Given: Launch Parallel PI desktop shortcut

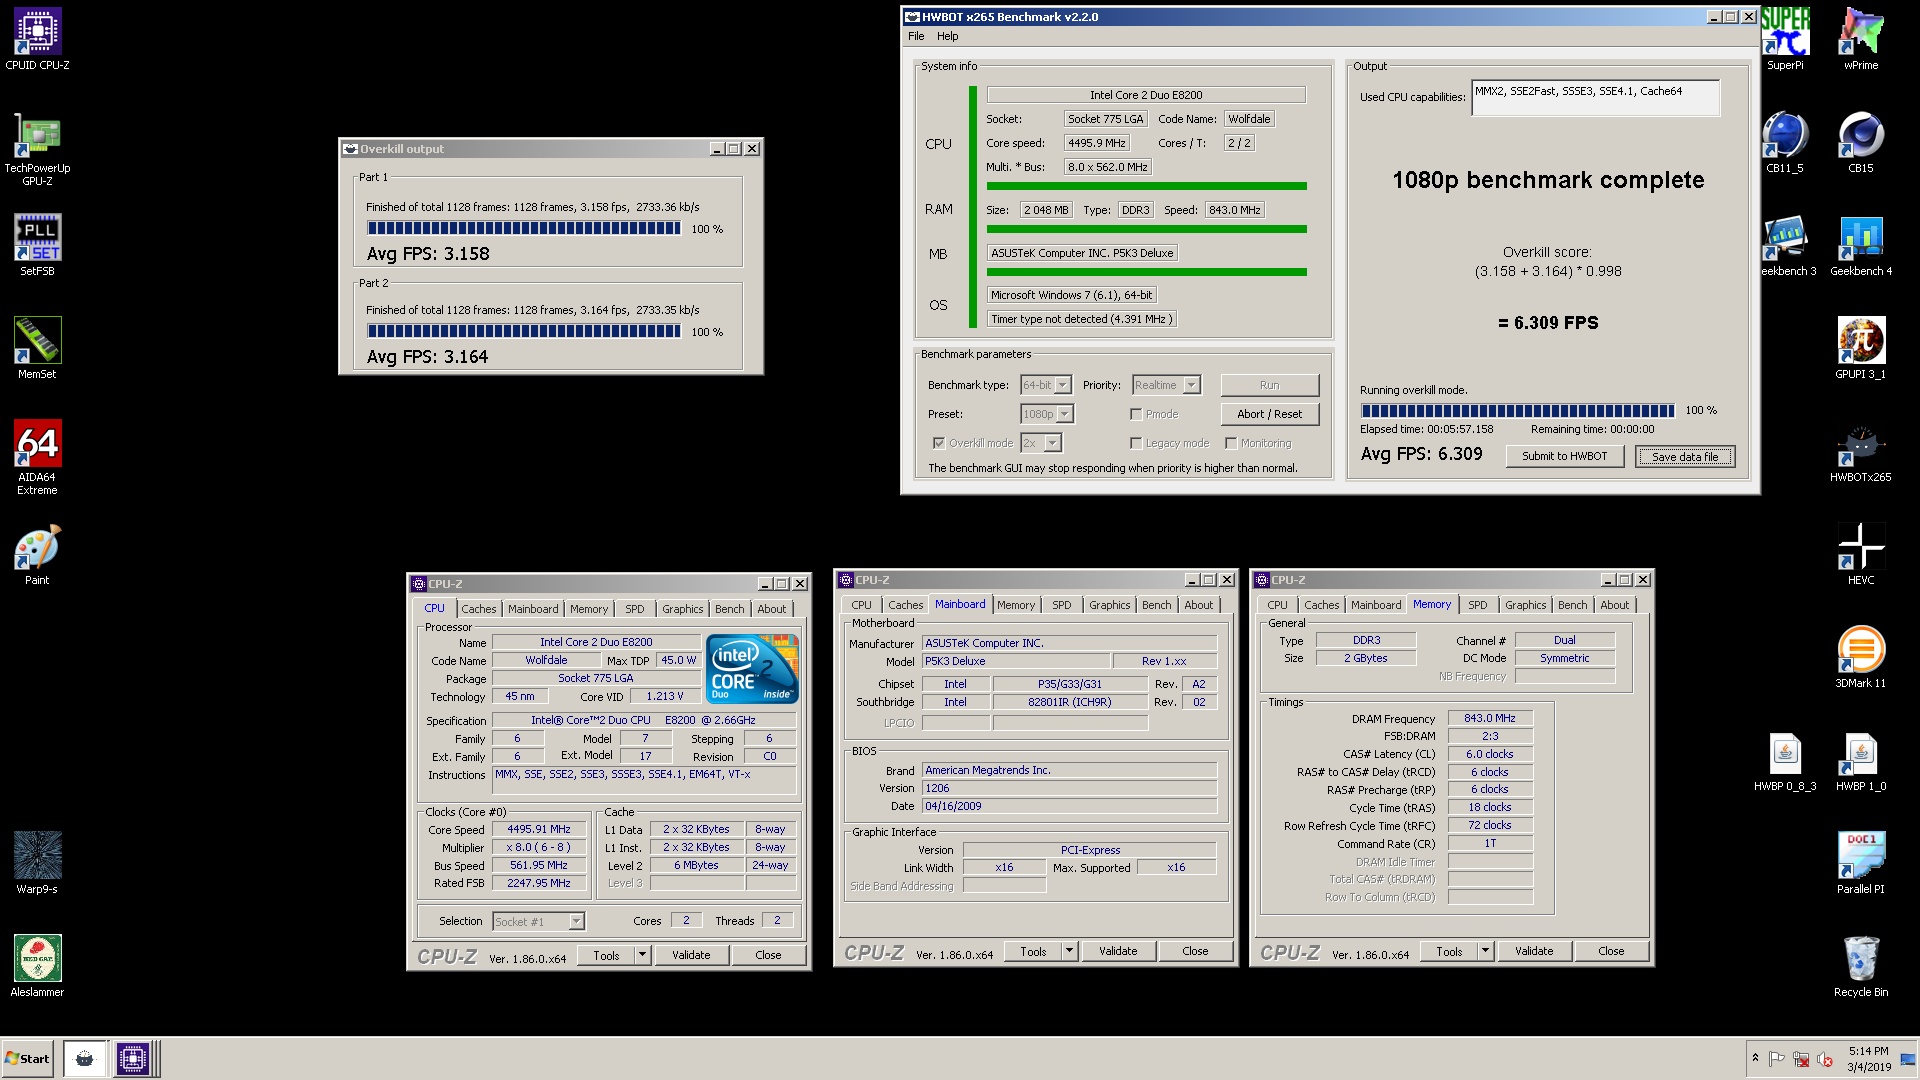Looking at the screenshot, I should click(x=1861, y=864).
